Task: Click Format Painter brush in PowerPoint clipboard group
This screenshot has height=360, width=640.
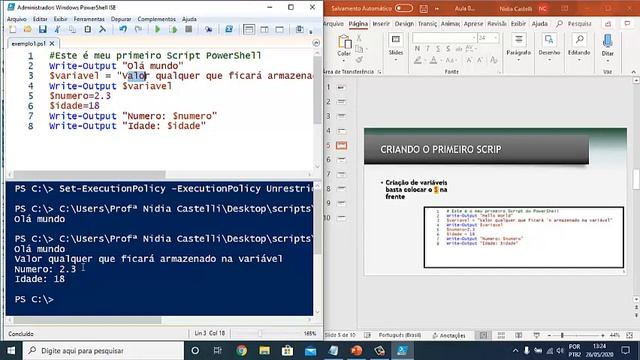Action: tap(359, 60)
